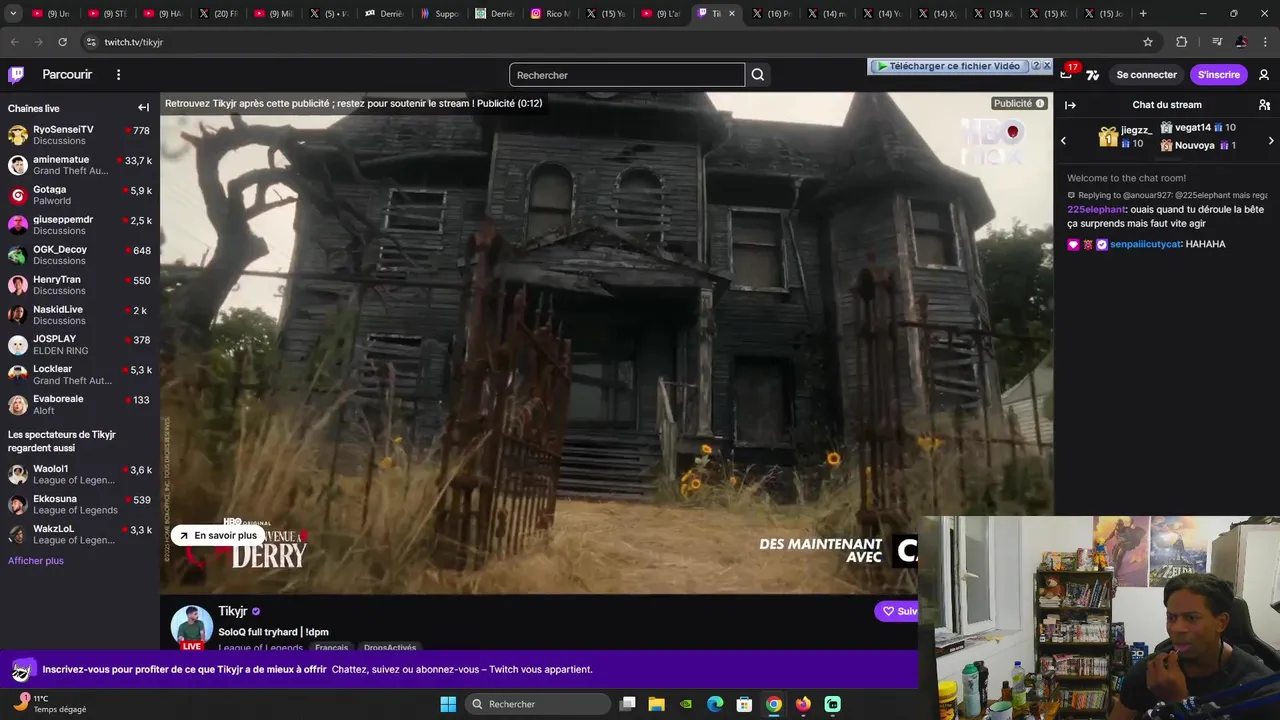Open Firefox from taskbar
1280x720 pixels.
point(803,704)
